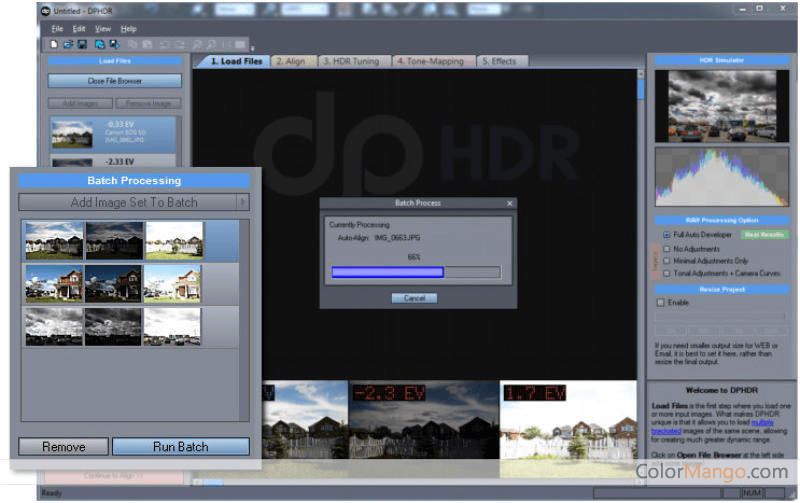The width and height of the screenshot is (800, 503).
Task: Click the NUM status bar indicator
Action: point(752,493)
